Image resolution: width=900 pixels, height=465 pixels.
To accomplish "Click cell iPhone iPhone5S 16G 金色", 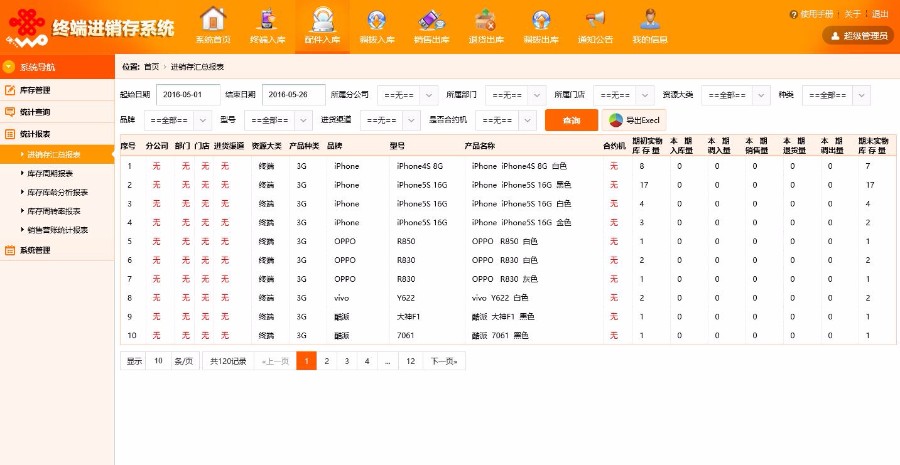I will click(522, 223).
